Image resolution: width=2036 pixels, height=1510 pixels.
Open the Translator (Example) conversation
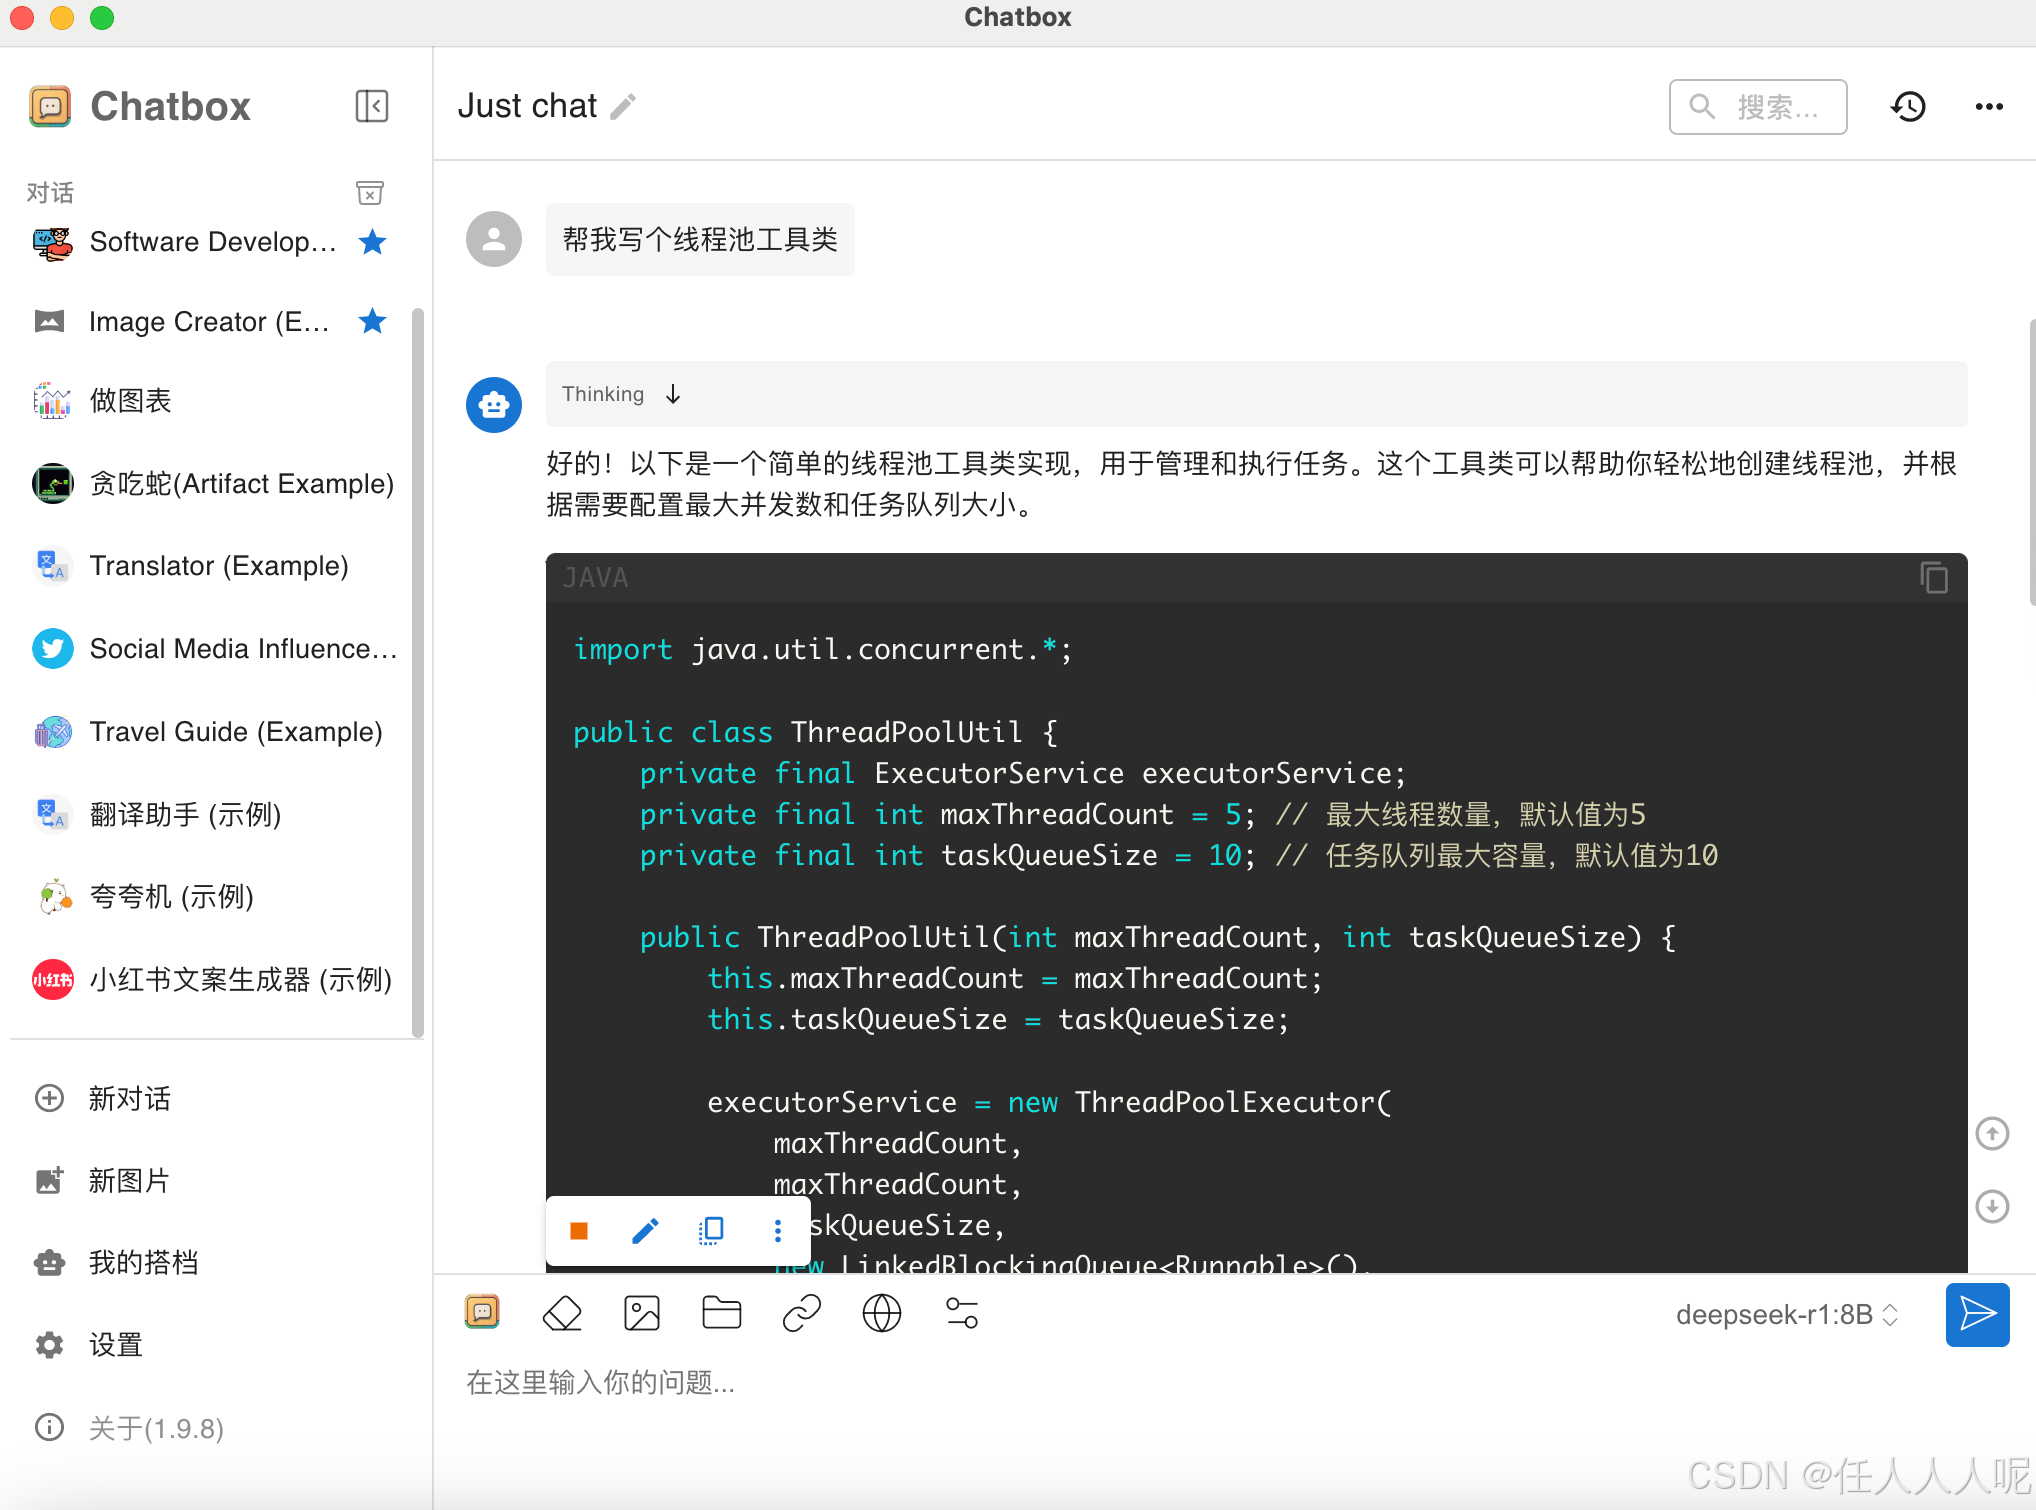point(218,566)
